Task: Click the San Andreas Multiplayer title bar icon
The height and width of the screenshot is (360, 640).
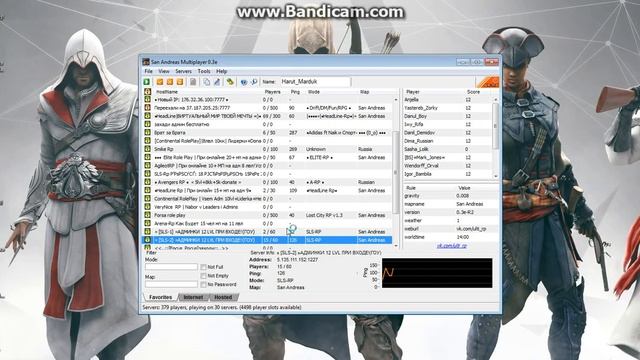Action: (x=146, y=62)
